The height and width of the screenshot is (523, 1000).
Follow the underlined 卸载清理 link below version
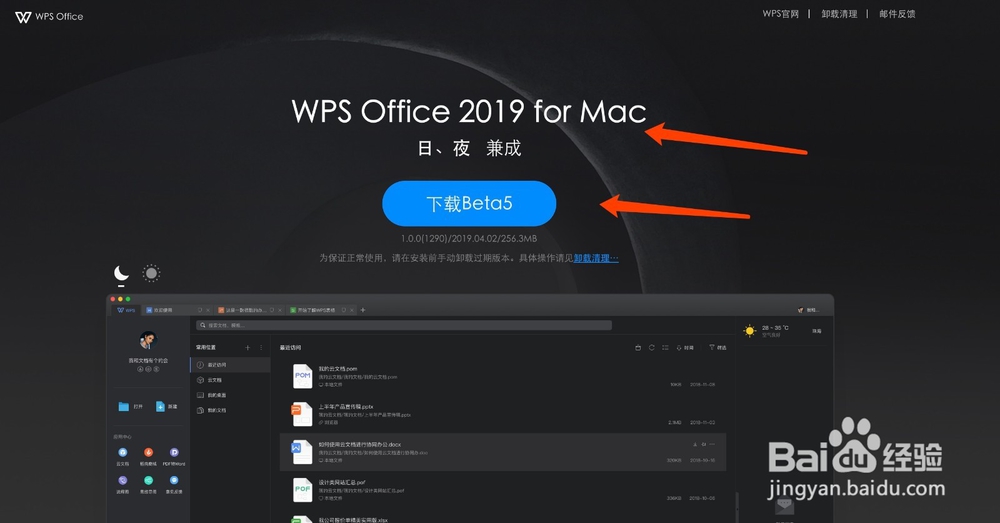coord(596,258)
